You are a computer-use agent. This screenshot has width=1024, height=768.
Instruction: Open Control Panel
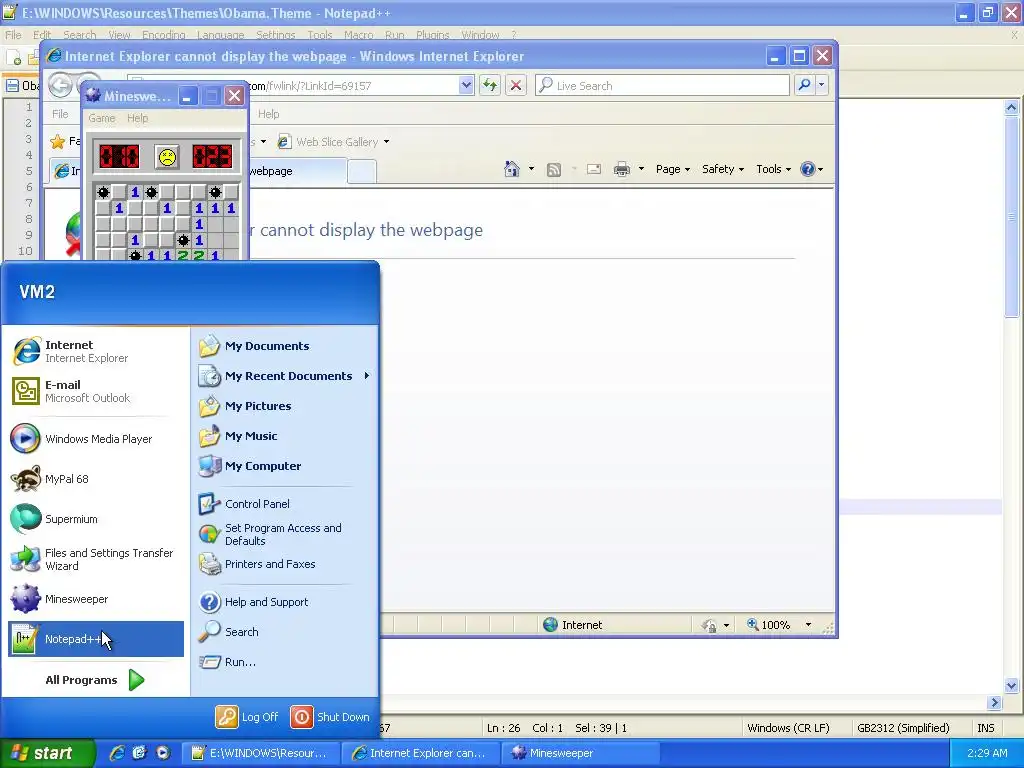point(285,504)
